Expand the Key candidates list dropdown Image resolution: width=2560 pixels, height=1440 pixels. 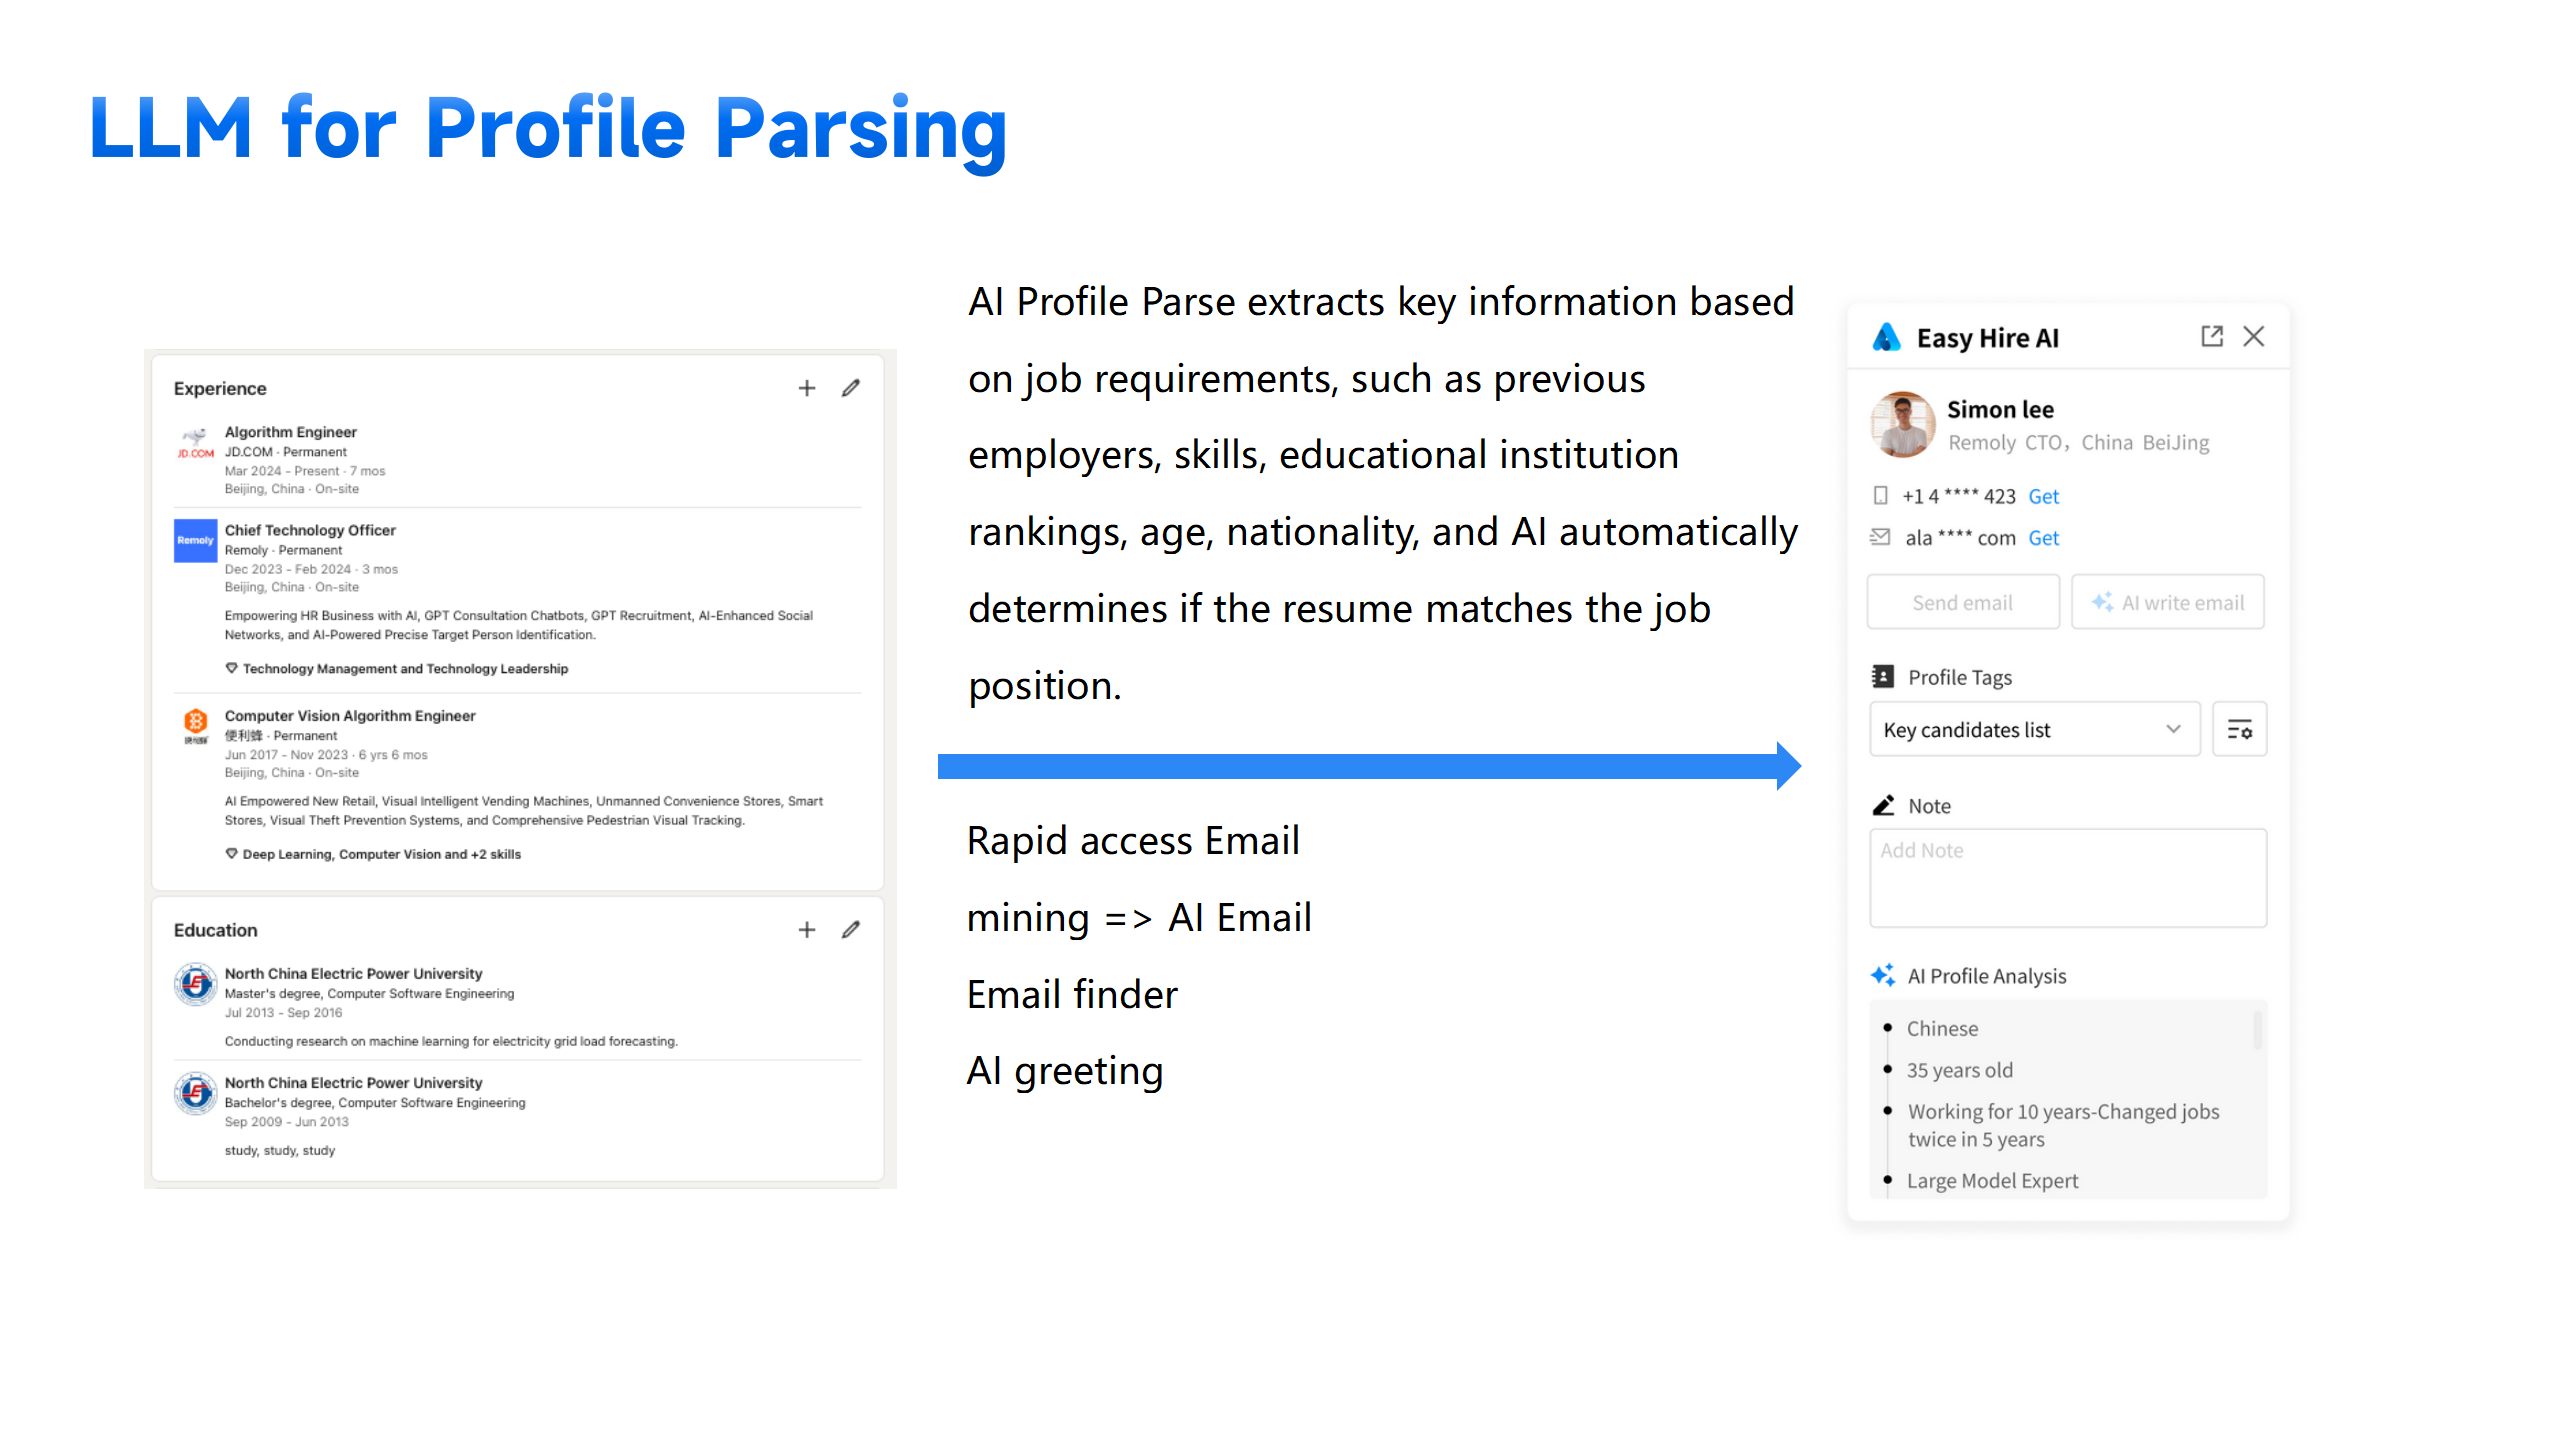2033,730
